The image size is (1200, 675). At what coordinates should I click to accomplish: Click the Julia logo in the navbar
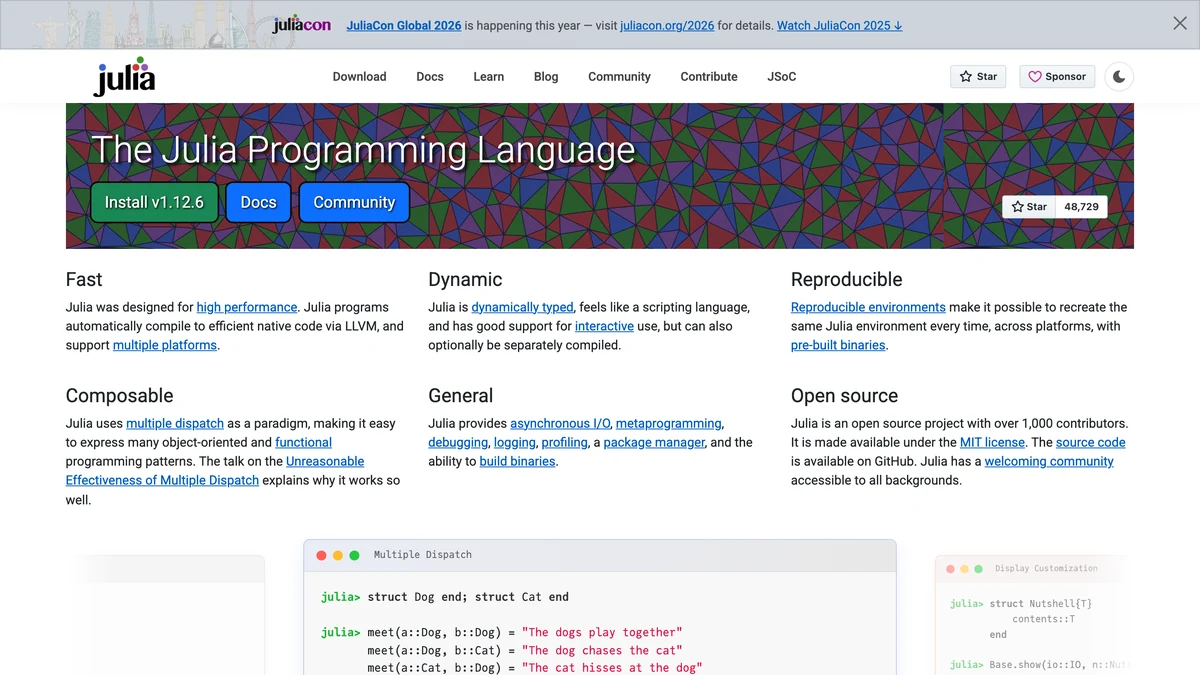click(x=125, y=77)
